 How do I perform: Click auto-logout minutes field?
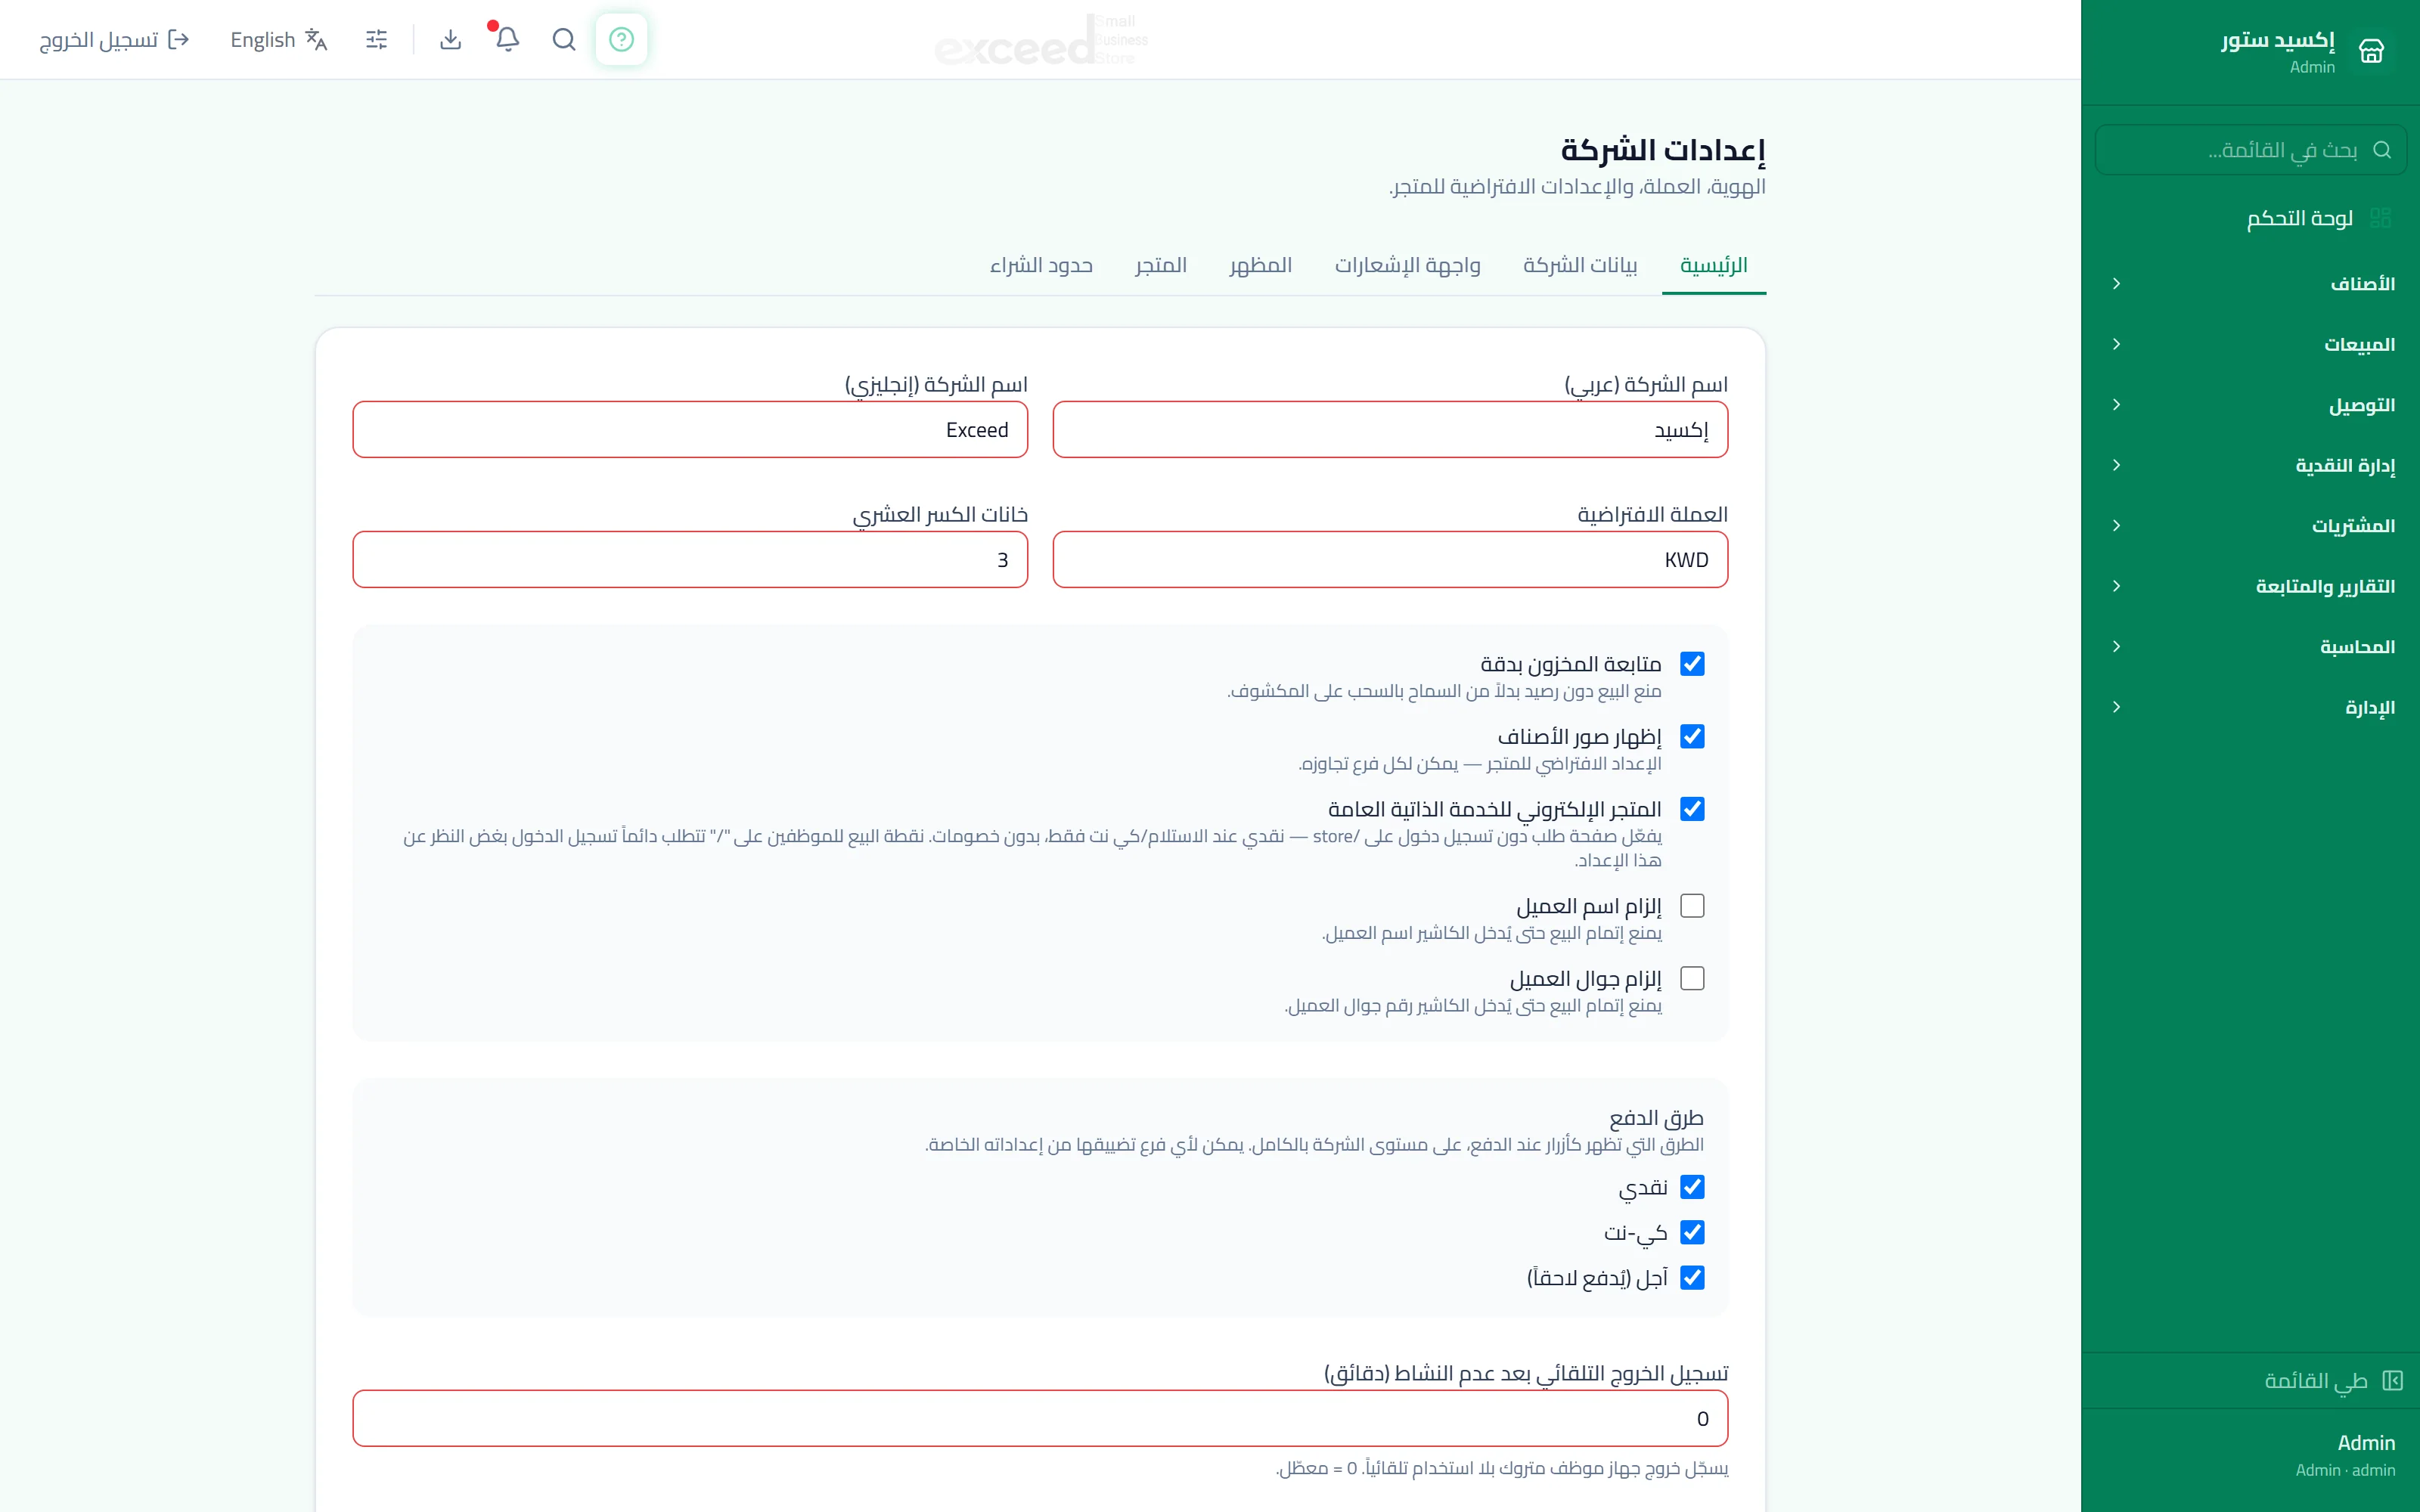click(1040, 1418)
